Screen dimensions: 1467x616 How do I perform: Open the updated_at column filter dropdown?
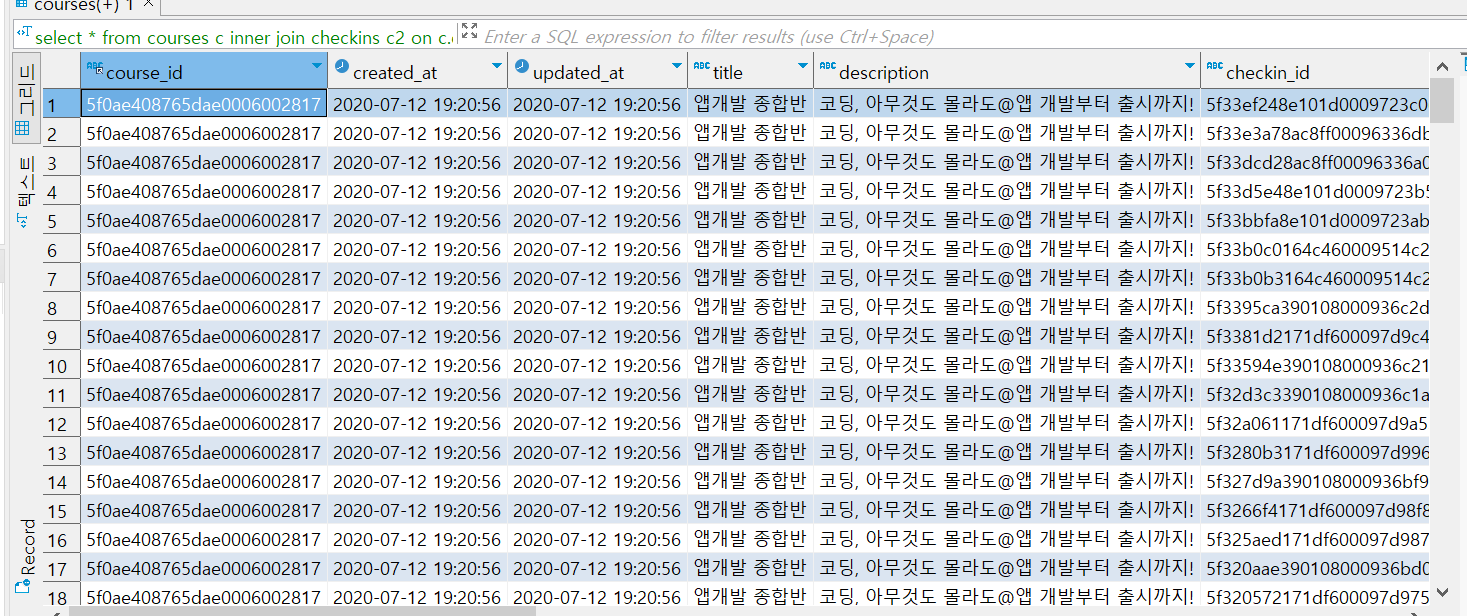point(677,67)
